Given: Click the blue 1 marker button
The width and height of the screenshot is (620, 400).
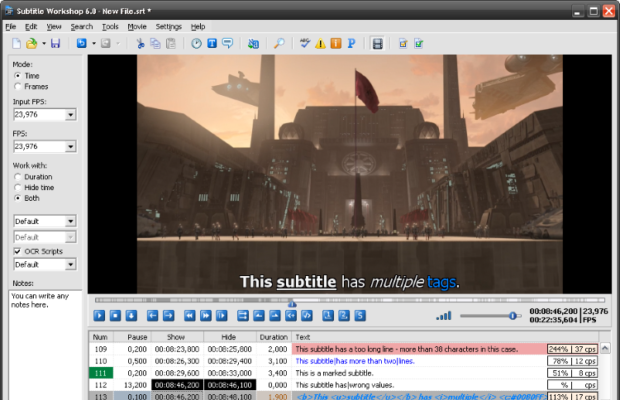Looking at the screenshot, I should (x=328, y=315).
